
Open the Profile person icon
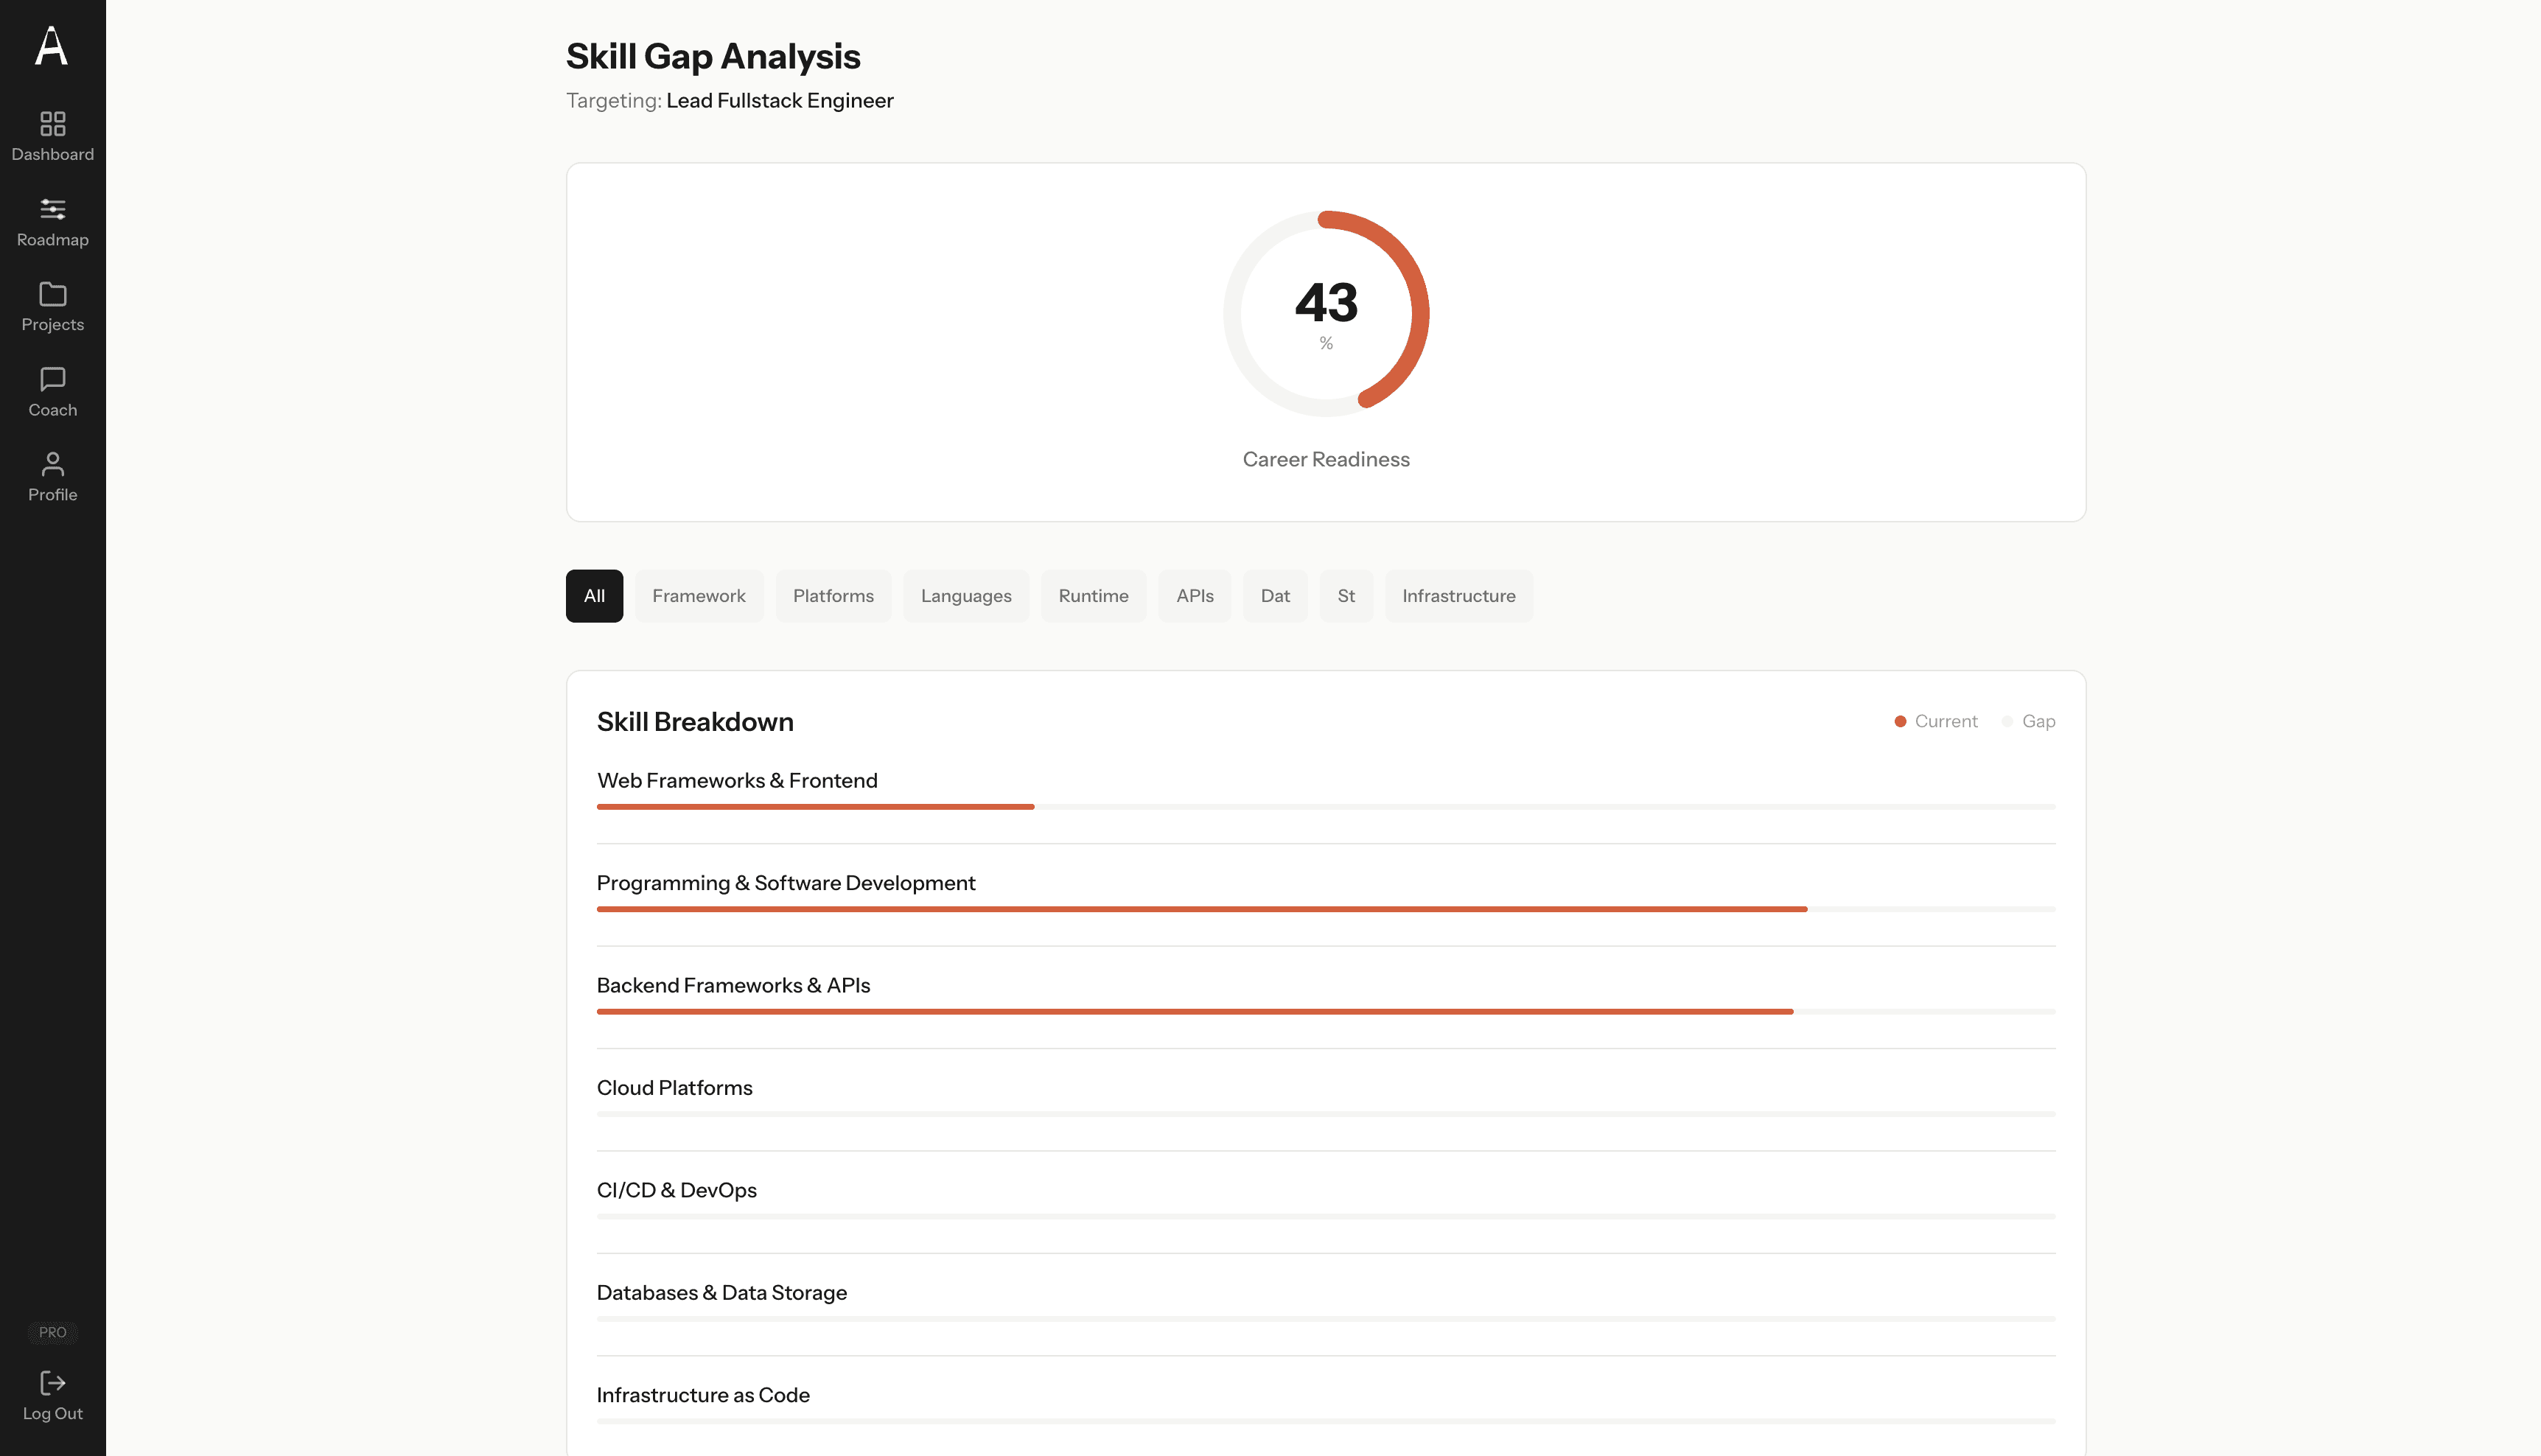[52, 464]
